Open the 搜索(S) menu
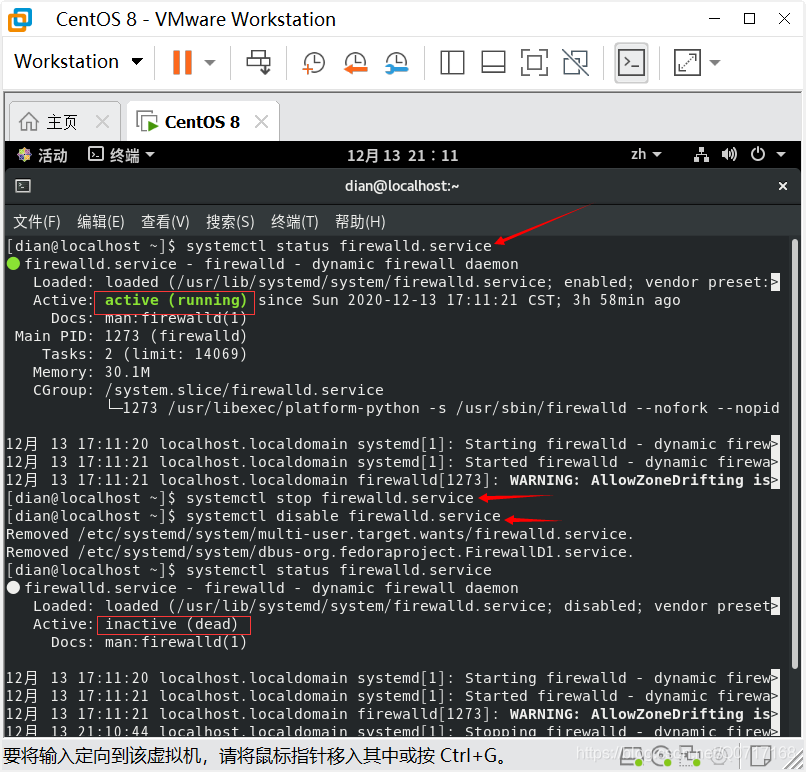The width and height of the screenshot is (806, 772). 230,222
